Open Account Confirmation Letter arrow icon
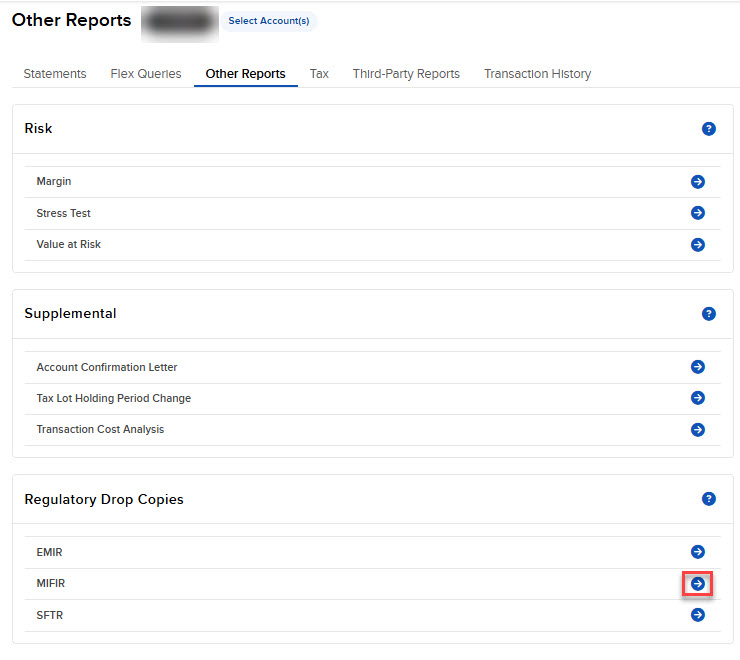Viewport: 740px width, 660px height. tap(697, 367)
